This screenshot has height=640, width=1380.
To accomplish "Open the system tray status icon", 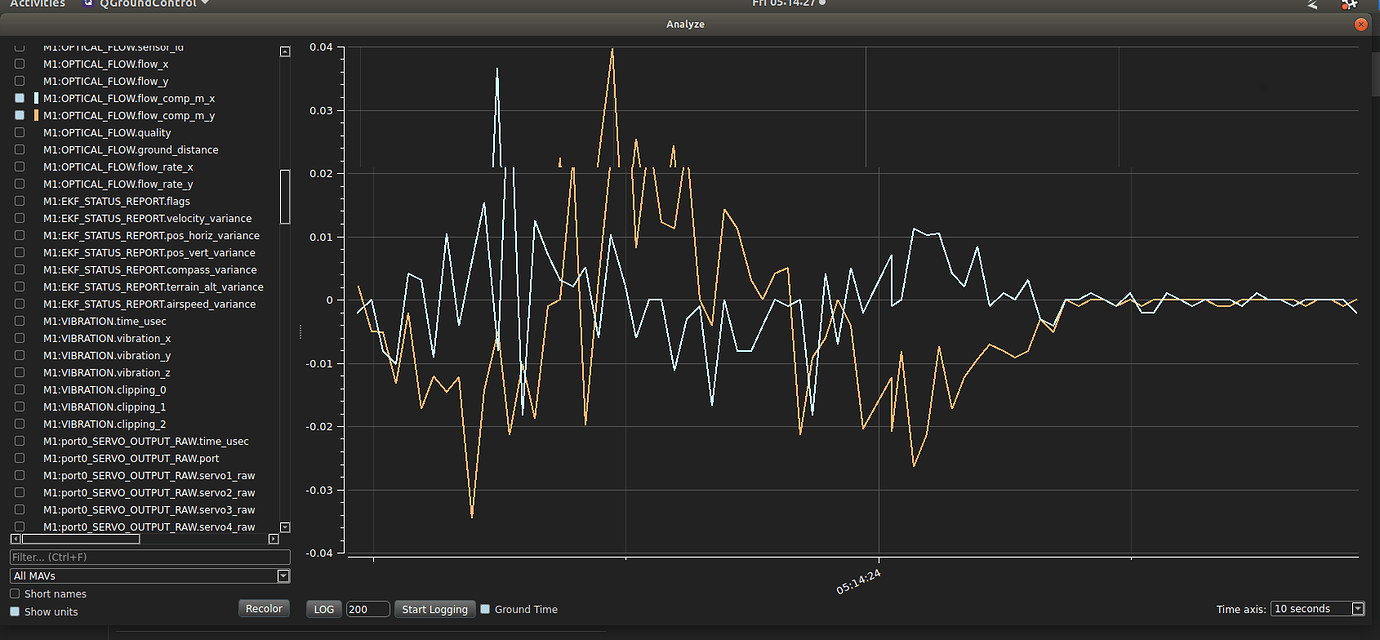I will pyautogui.click(x=1349, y=4).
